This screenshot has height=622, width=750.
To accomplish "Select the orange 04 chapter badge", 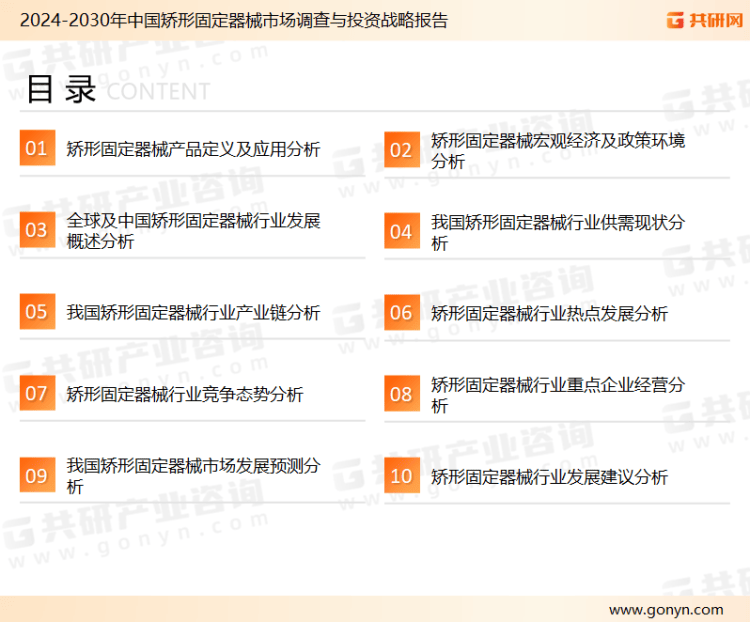I will click(x=401, y=232).
